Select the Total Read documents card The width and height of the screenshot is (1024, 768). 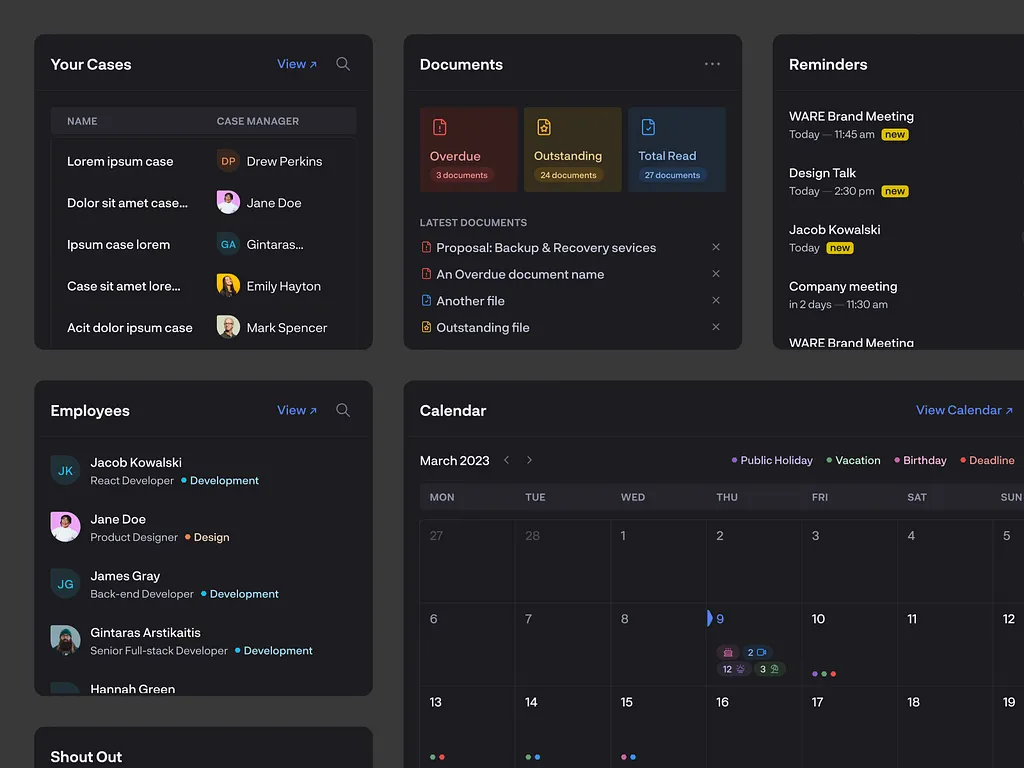click(676, 150)
